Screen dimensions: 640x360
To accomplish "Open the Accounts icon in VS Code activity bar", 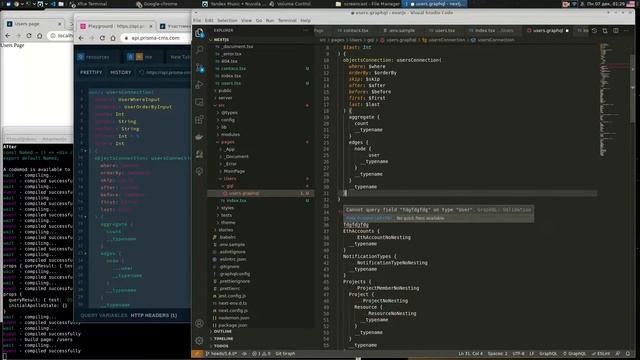I will coord(199,323).
